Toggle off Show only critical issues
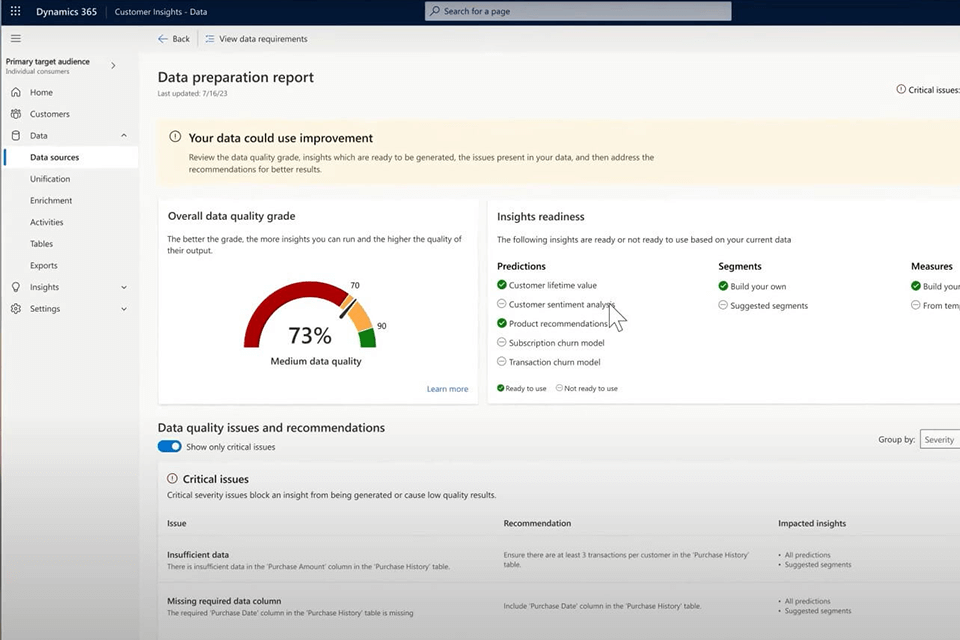 click(x=169, y=447)
